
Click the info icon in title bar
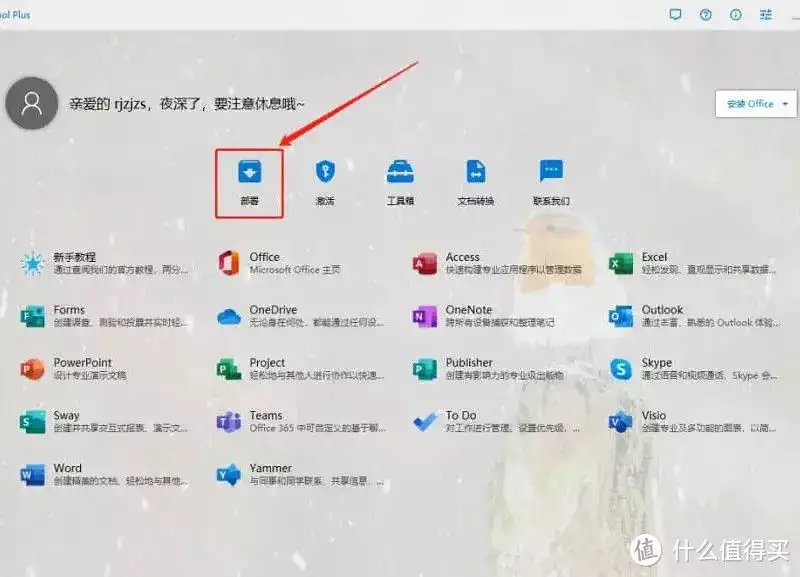[736, 15]
